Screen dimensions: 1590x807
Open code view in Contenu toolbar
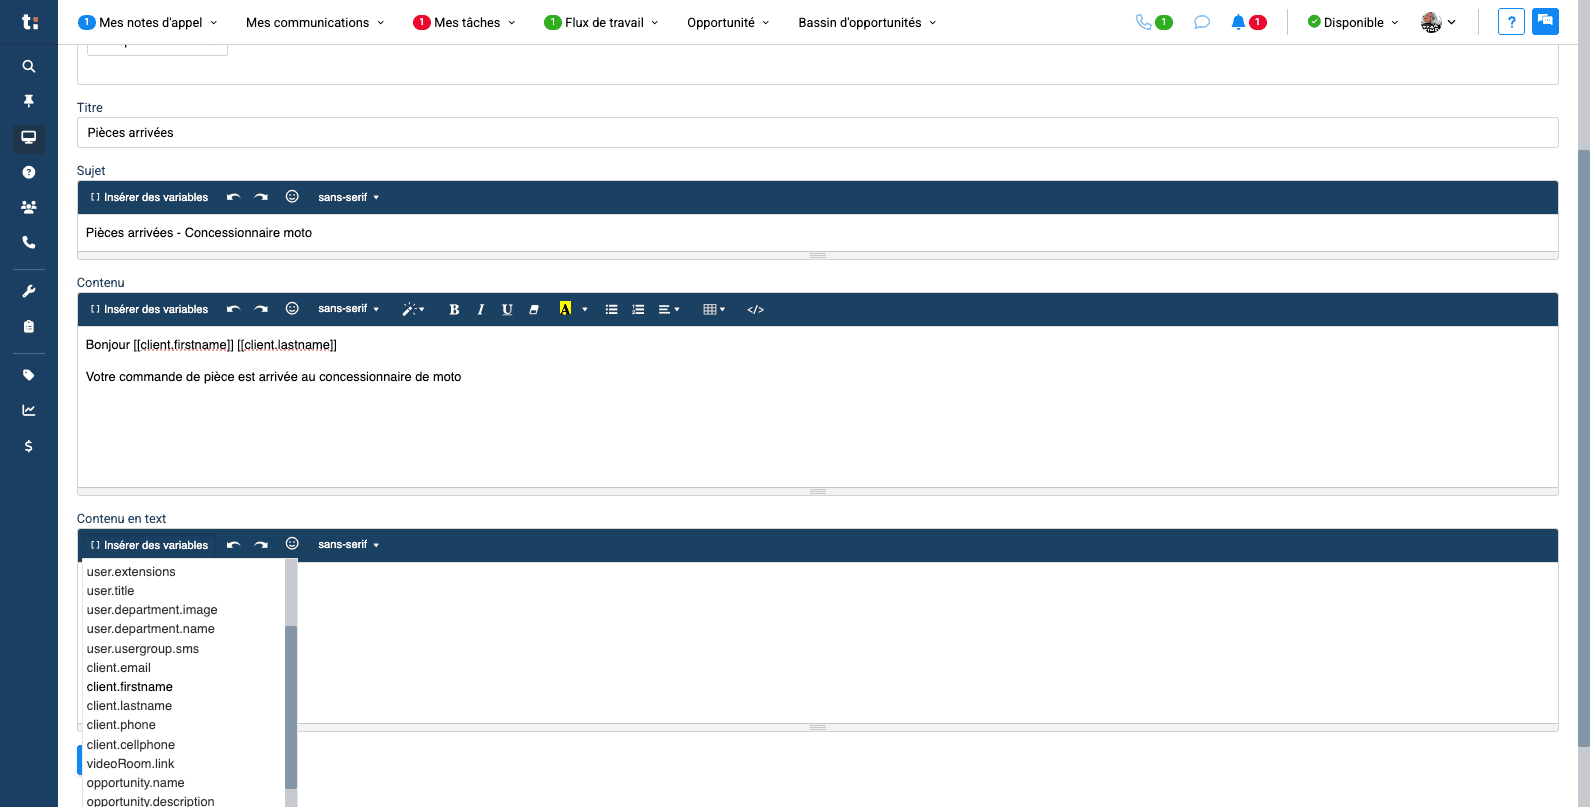click(x=756, y=310)
